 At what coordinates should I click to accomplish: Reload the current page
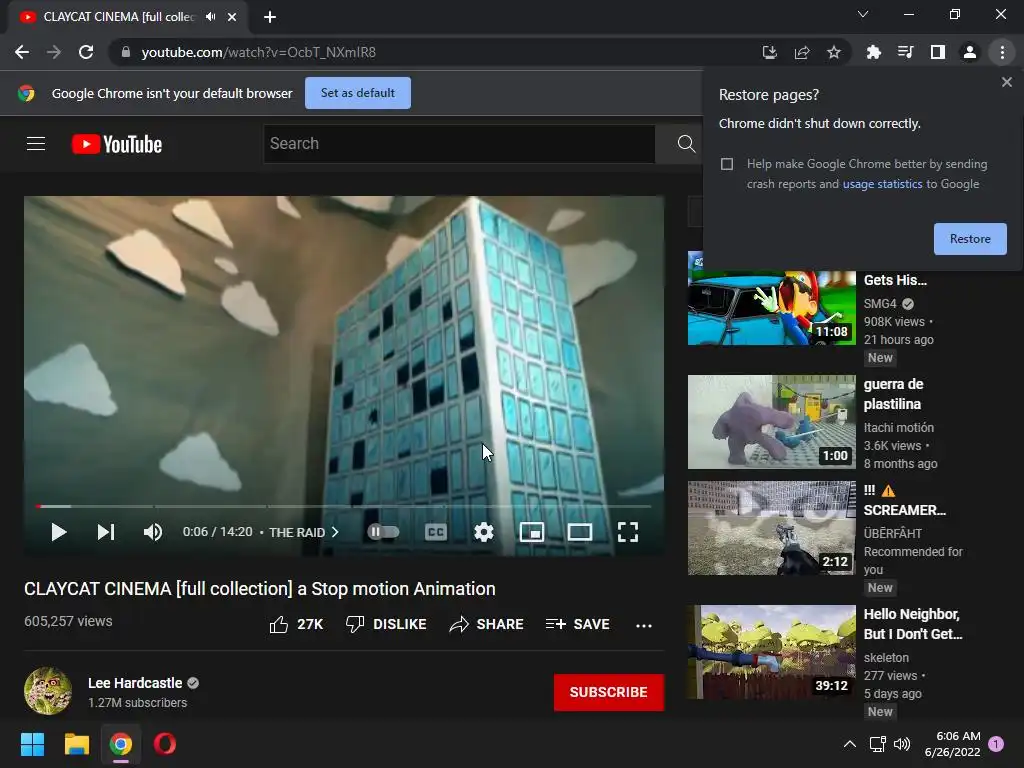[x=86, y=52]
